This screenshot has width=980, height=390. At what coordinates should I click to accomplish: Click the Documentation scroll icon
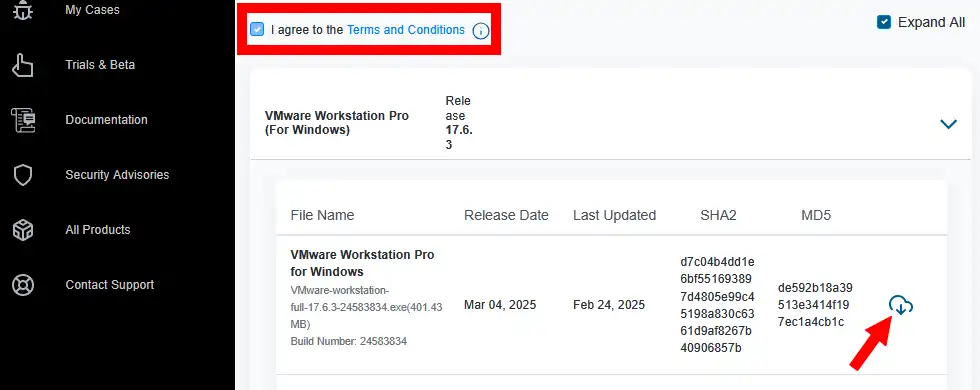23,120
